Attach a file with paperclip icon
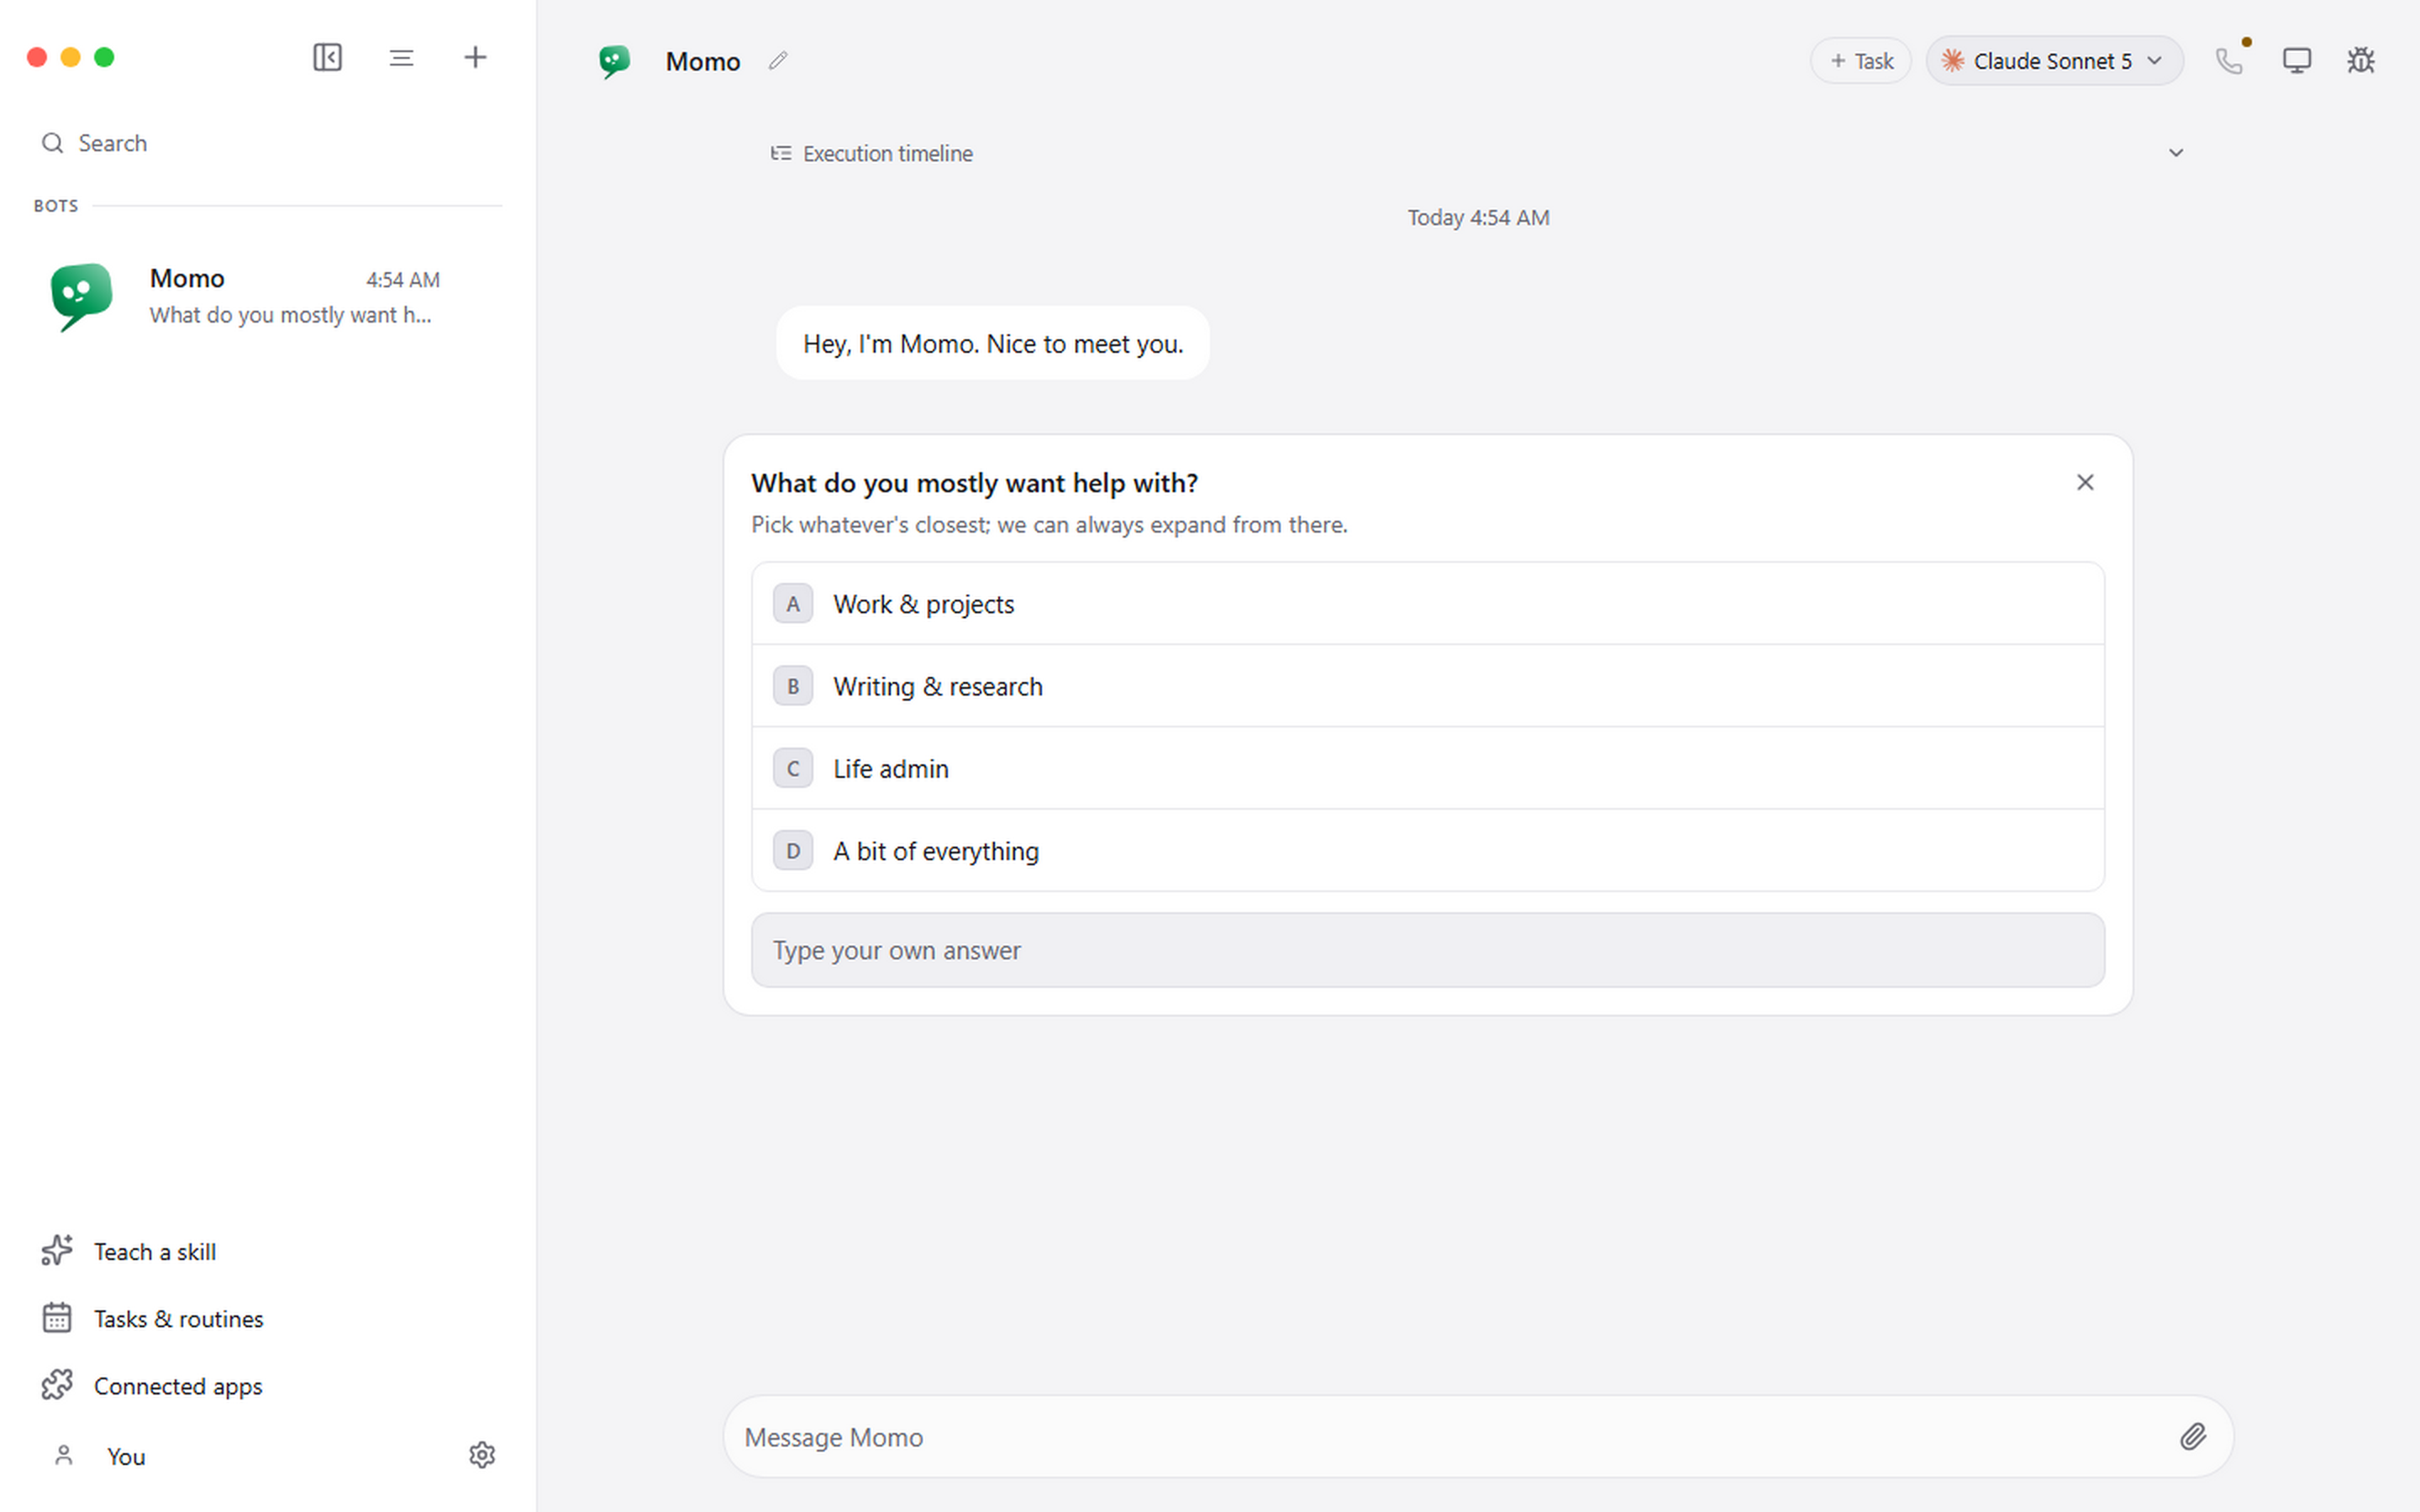The height and width of the screenshot is (1512, 2420). (x=2192, y=1437)
